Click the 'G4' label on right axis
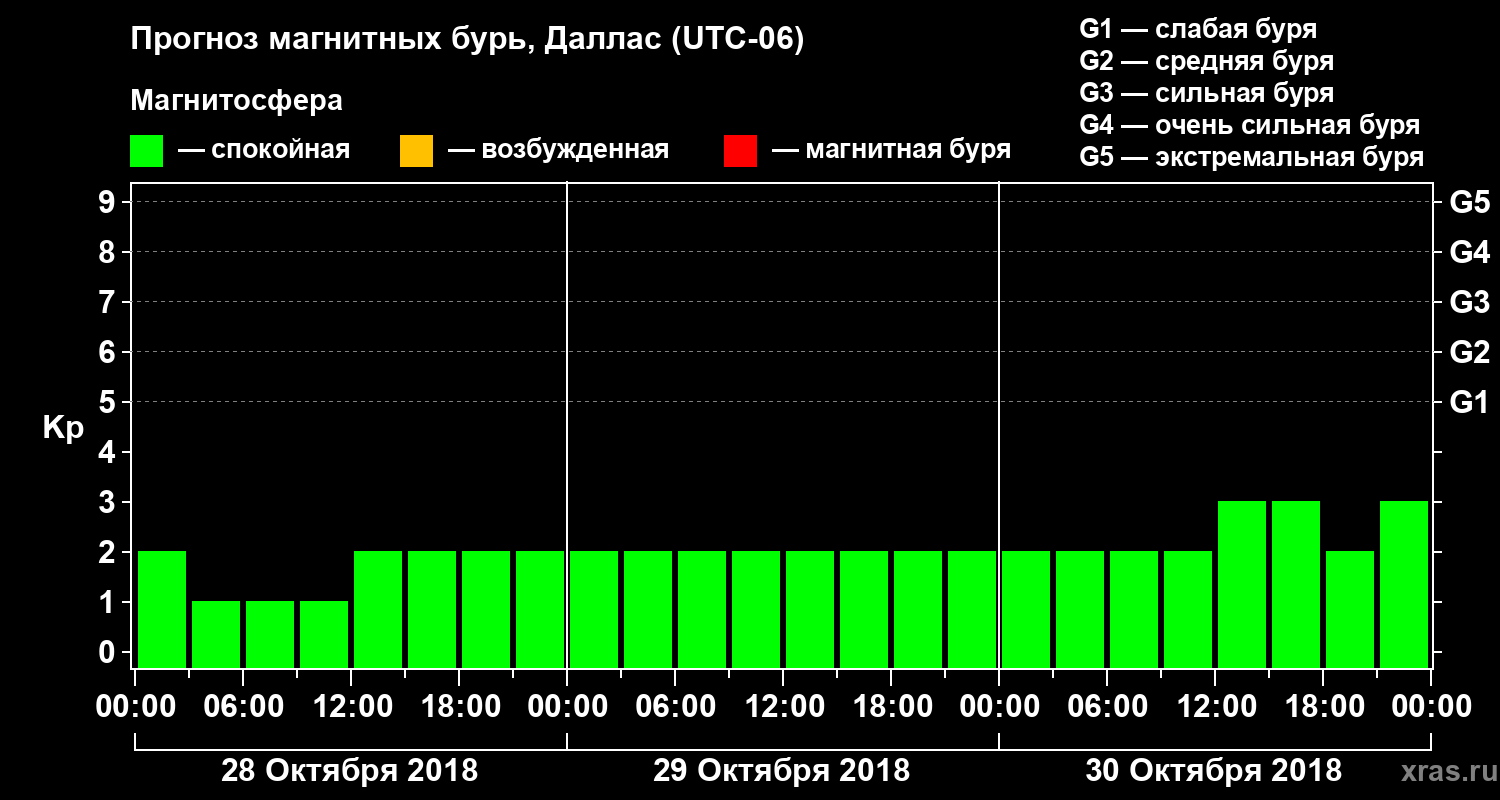The width and height of the screenshot is (1500, 800). coord(1470,252)
